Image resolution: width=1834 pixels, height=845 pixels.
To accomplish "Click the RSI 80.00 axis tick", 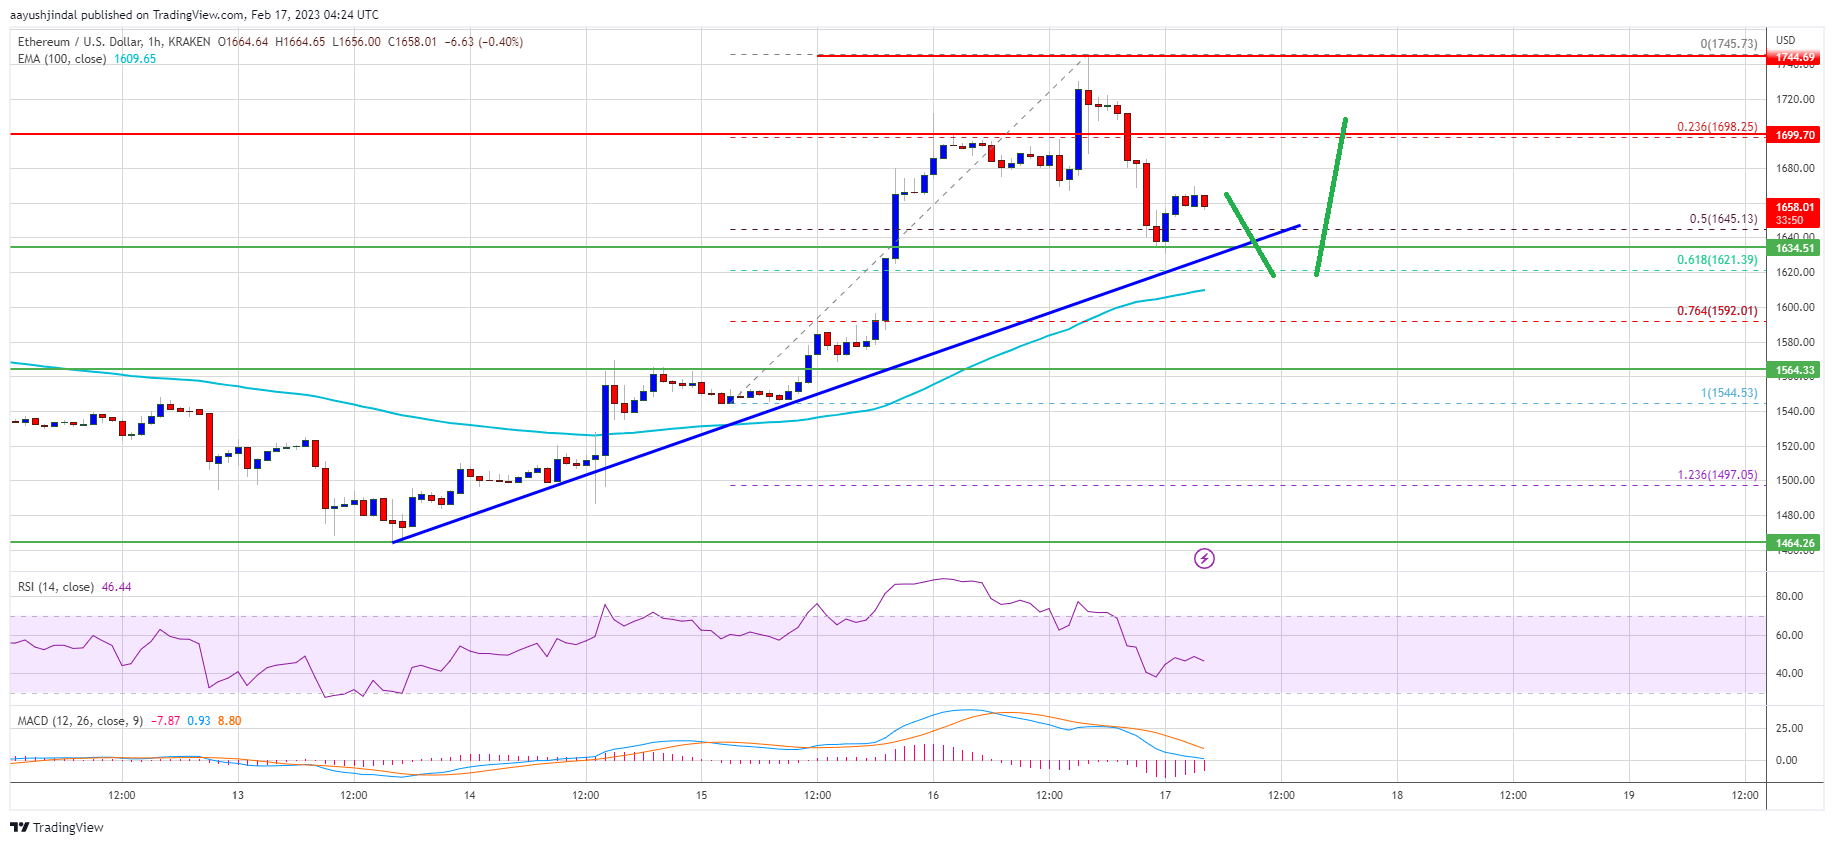I will [x=1789, y=597].
